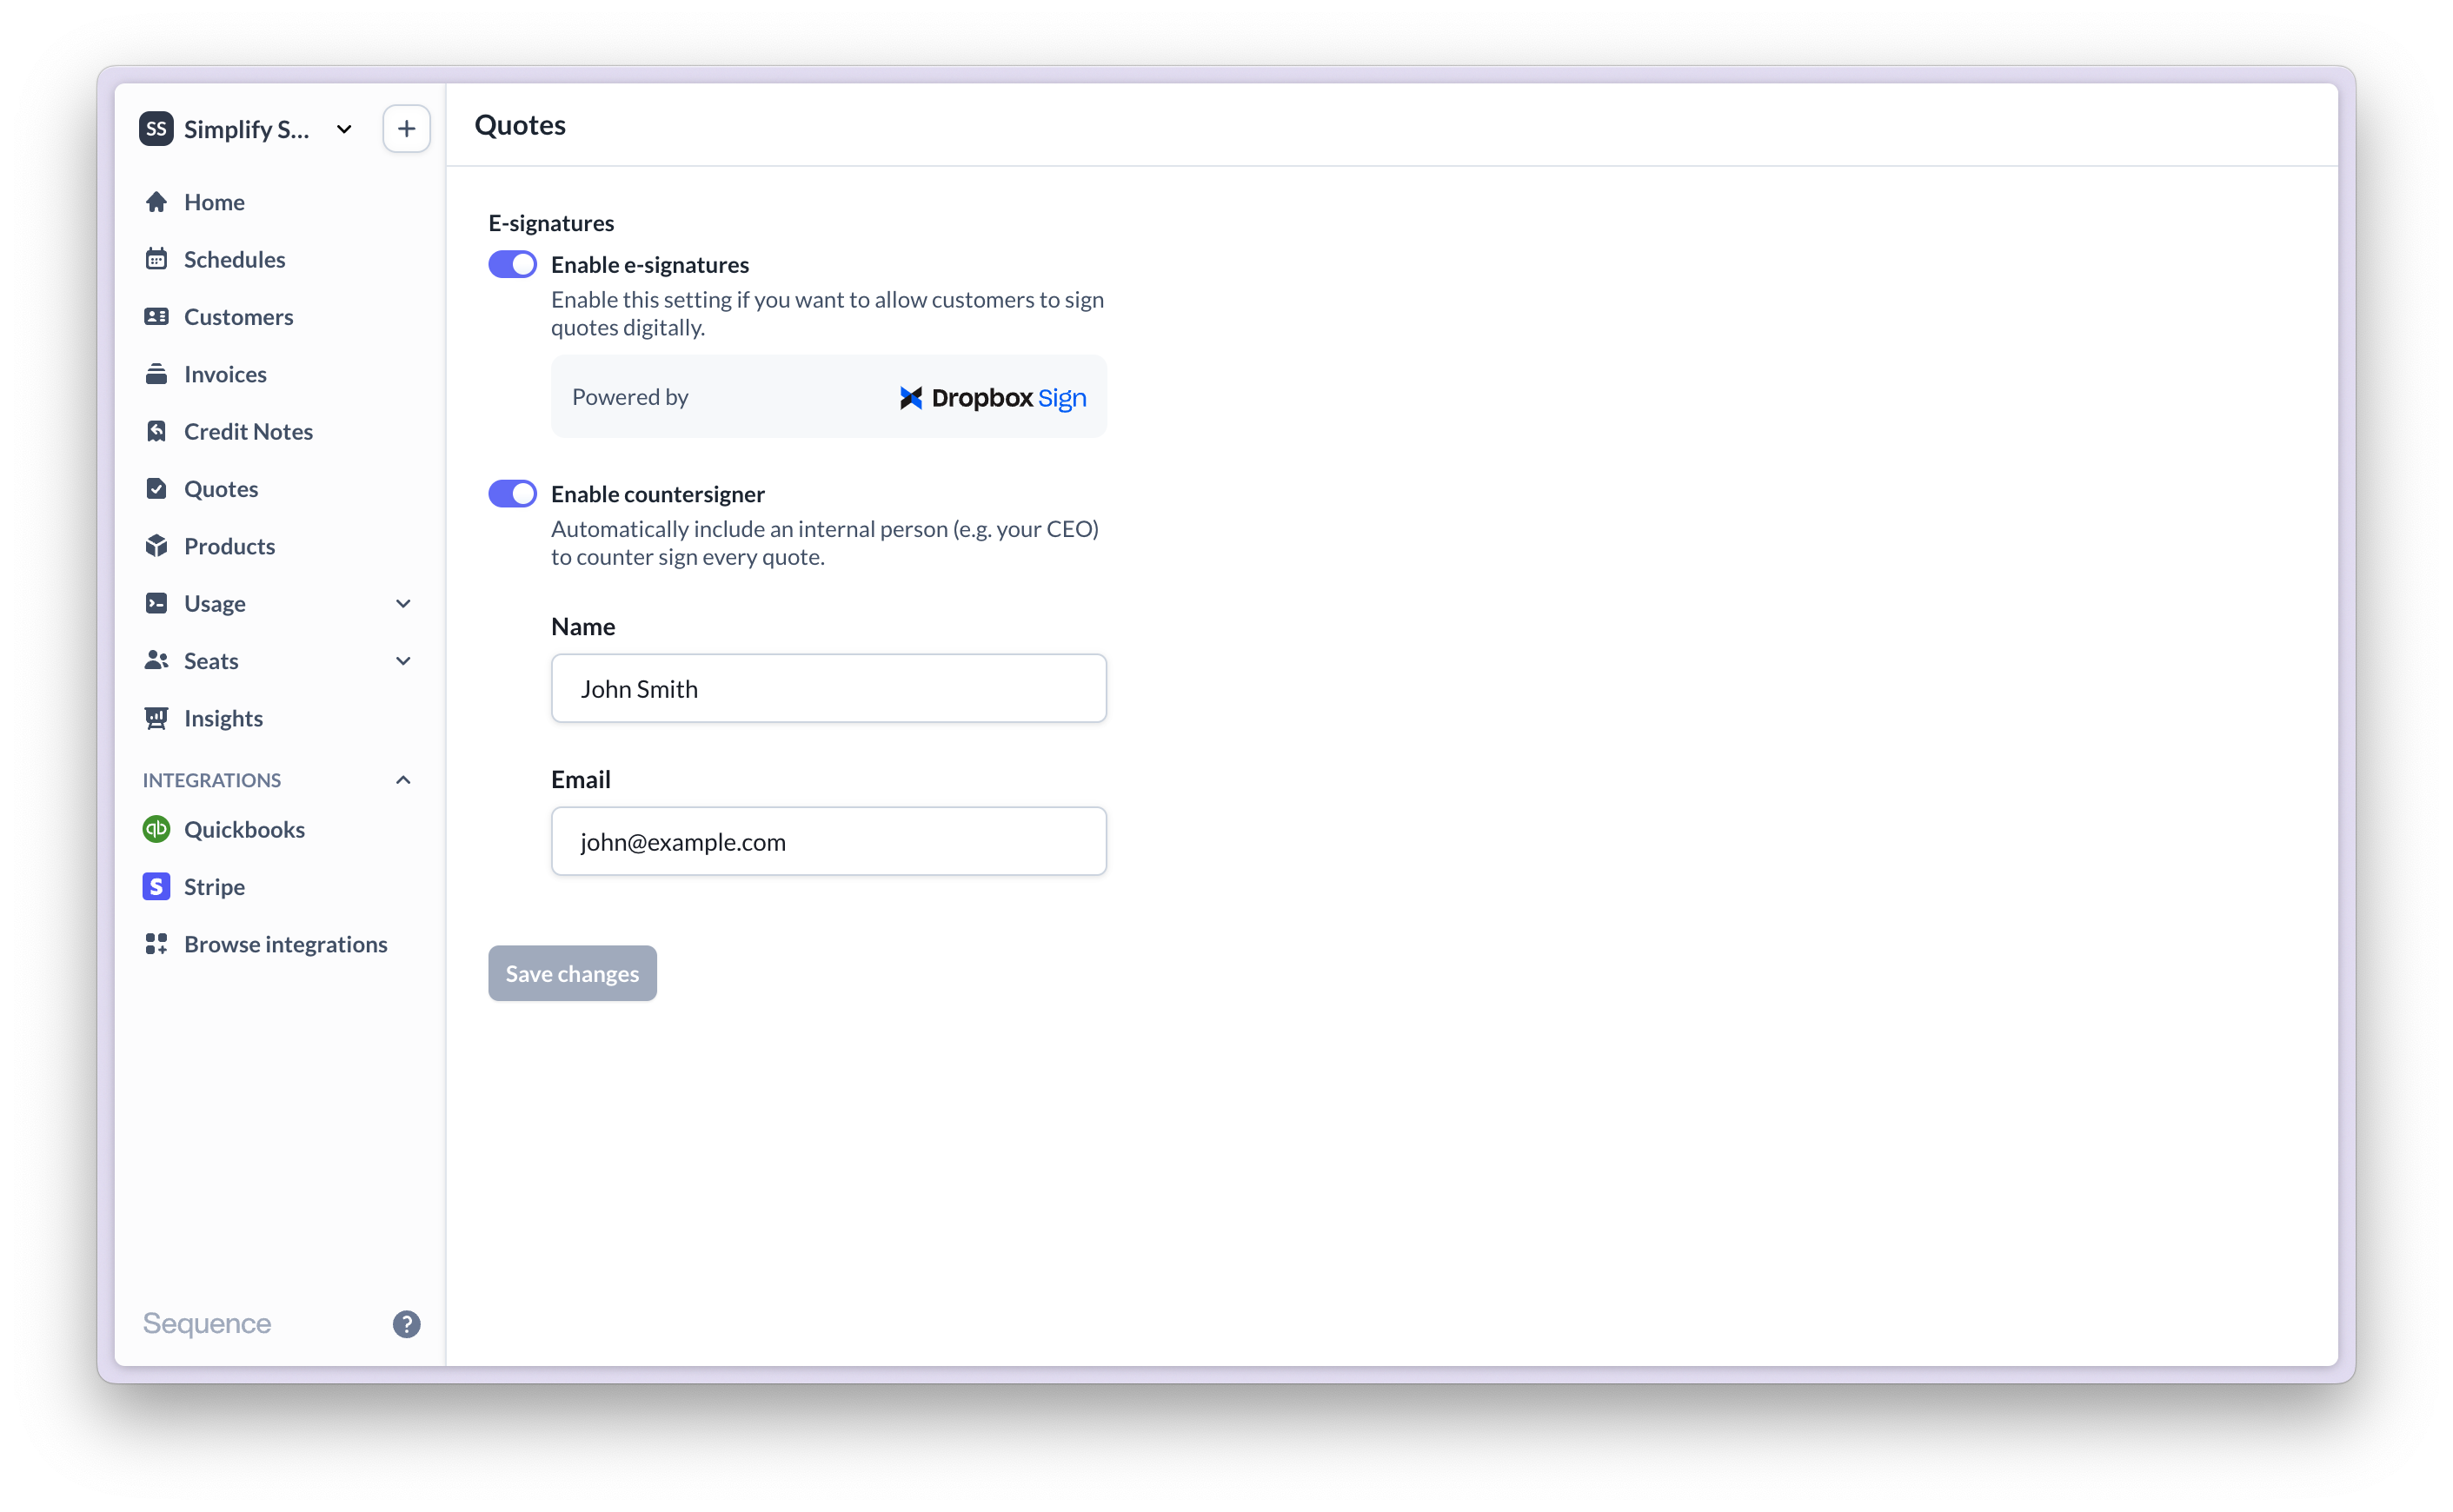Click the Name input field
2453x1512 pixels.
pos(828,688)
